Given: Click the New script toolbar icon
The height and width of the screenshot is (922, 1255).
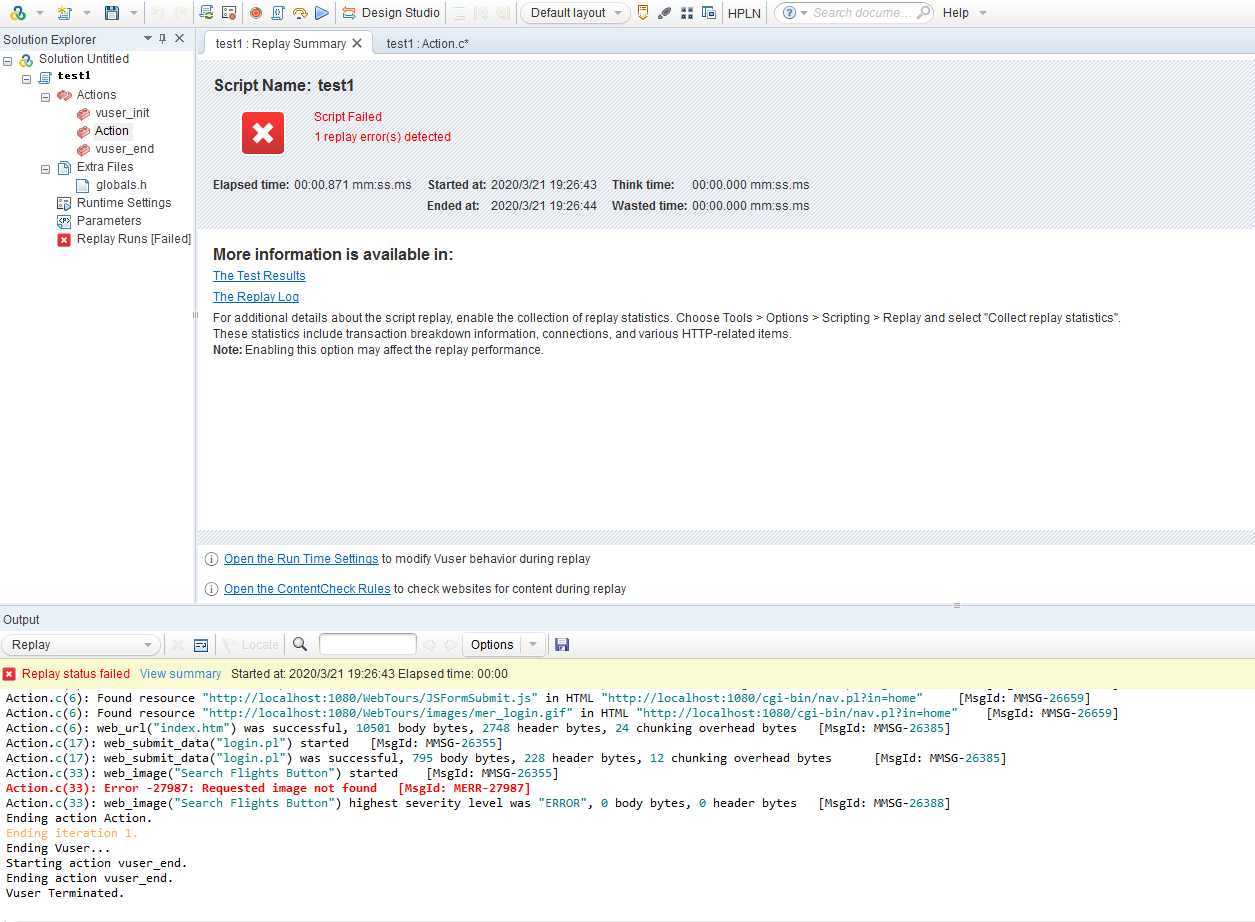Looking at the screenshot, I should 64,13.
